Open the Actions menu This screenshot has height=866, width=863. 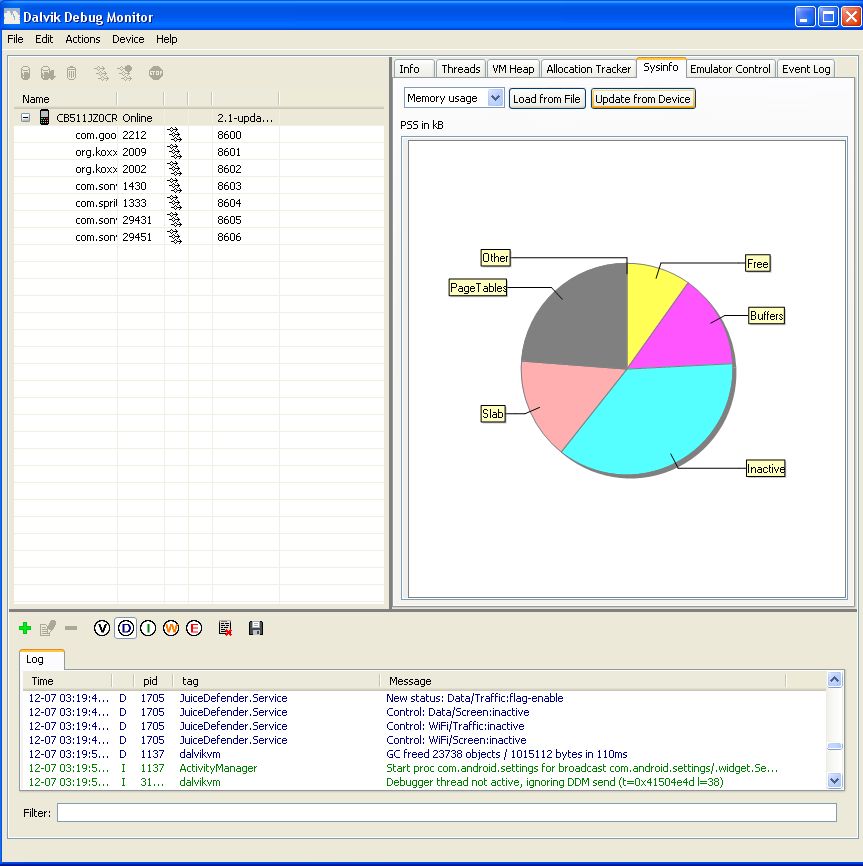click(x=83, y=39)
